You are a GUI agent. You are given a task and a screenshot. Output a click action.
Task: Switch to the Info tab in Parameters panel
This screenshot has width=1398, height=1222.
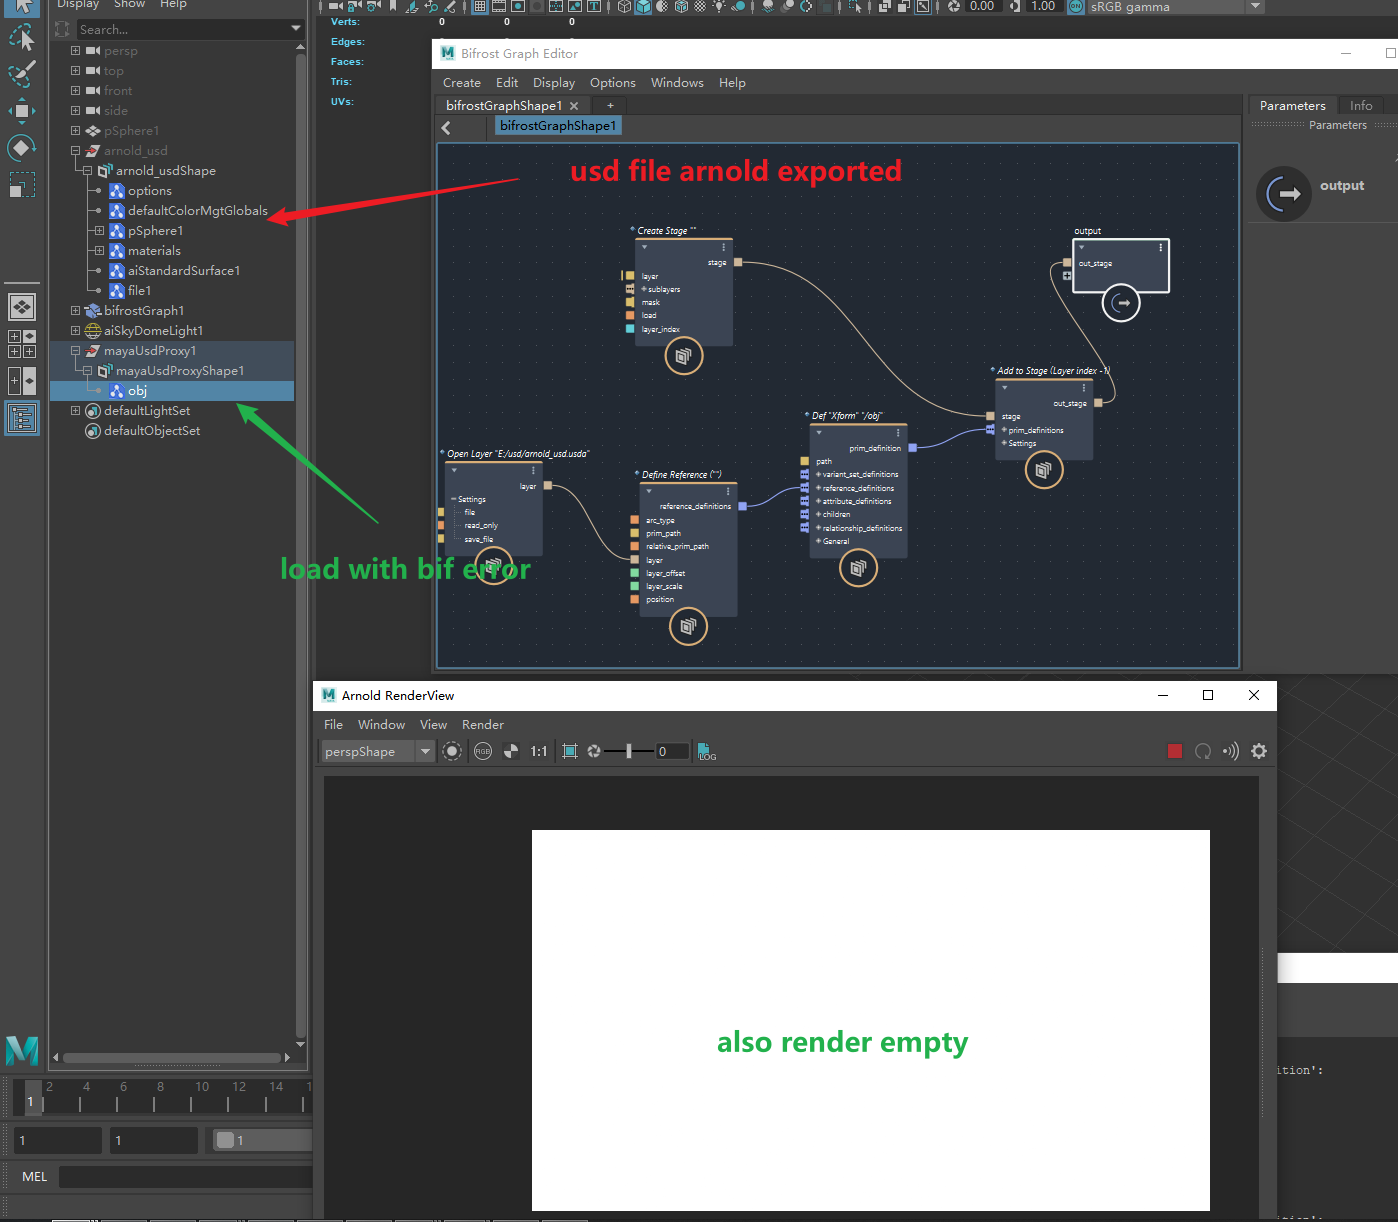(1361, 104)
